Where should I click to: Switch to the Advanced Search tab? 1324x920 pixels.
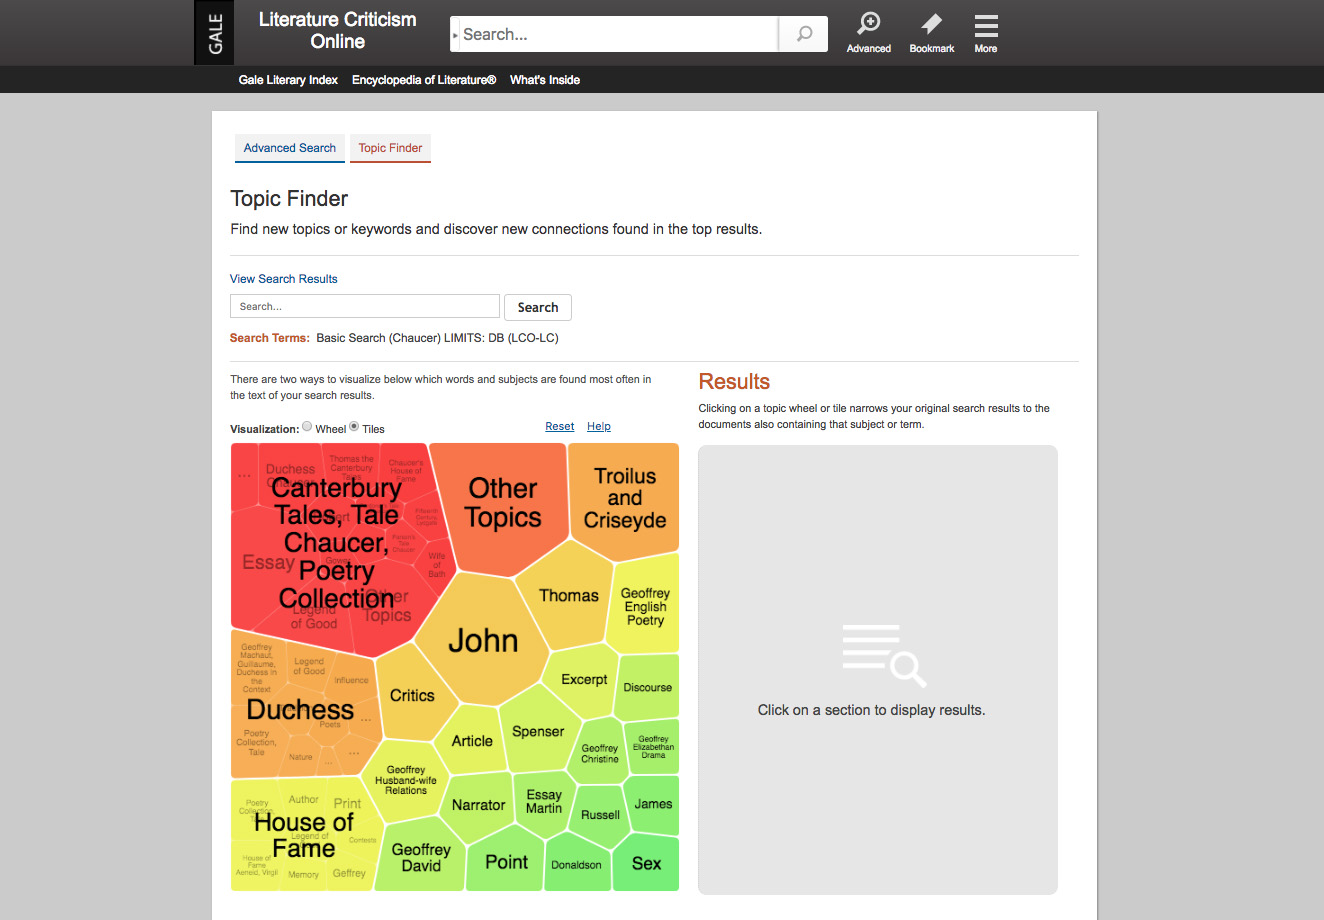pos(290,148)
